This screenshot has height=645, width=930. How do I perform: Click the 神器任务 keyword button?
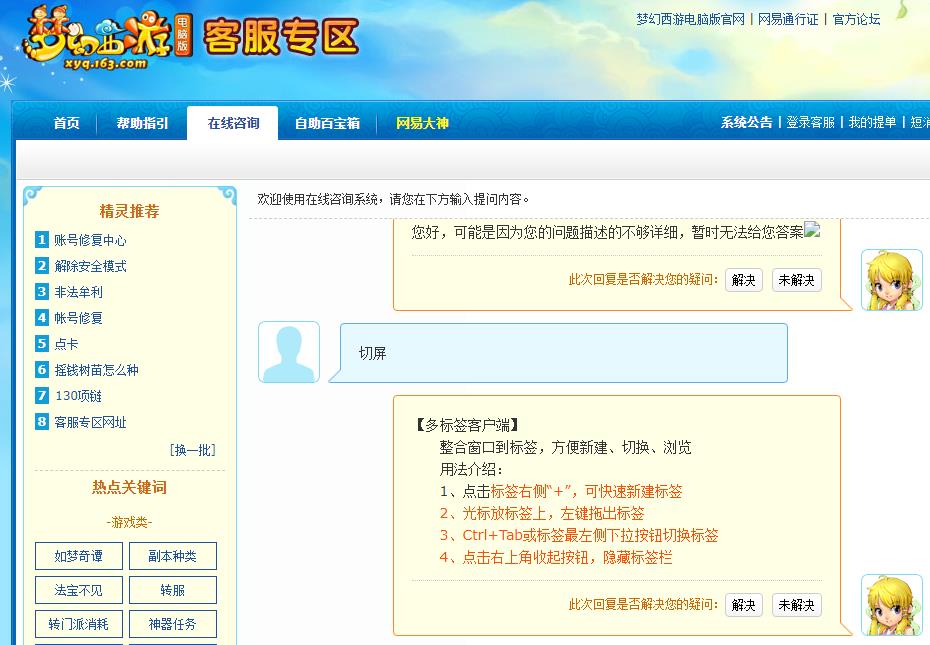[x=173, y=624]
